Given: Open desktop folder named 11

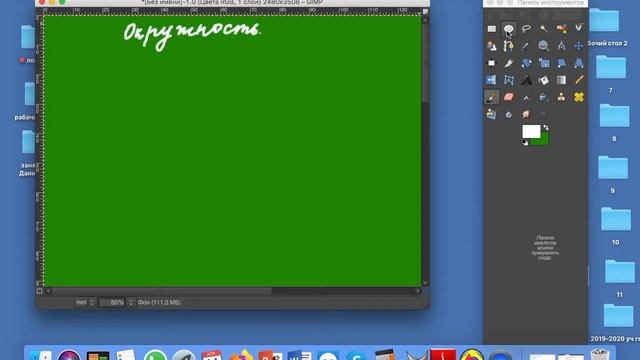Looking at the screenshot, I should (x=620, y=271).
